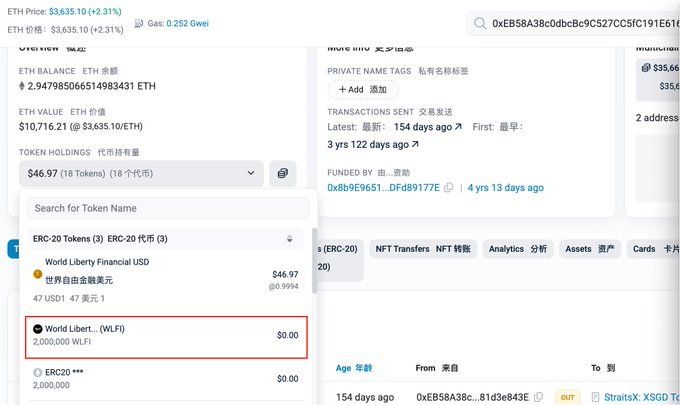
Task: Open the Analytics tab
Action: [x=518, y=248]
